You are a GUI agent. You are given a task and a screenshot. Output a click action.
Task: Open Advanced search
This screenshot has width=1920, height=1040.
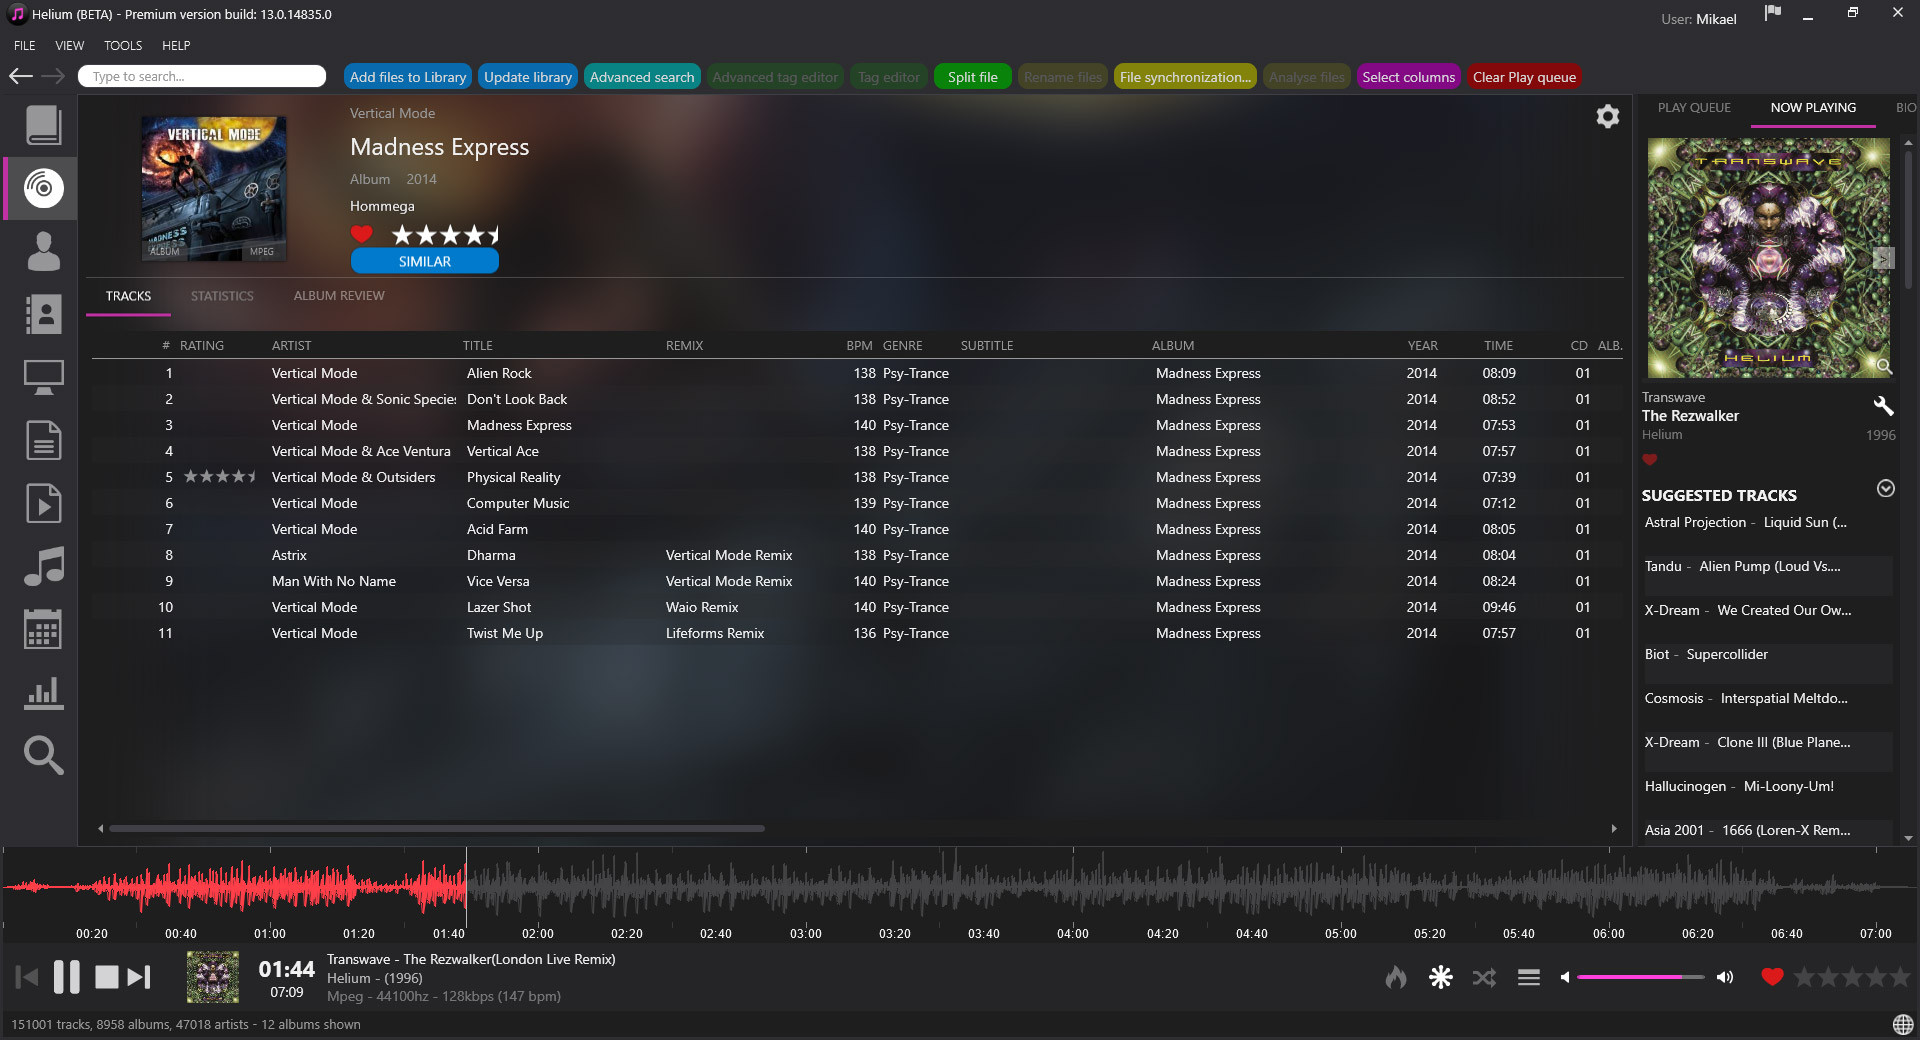point(642,77)
